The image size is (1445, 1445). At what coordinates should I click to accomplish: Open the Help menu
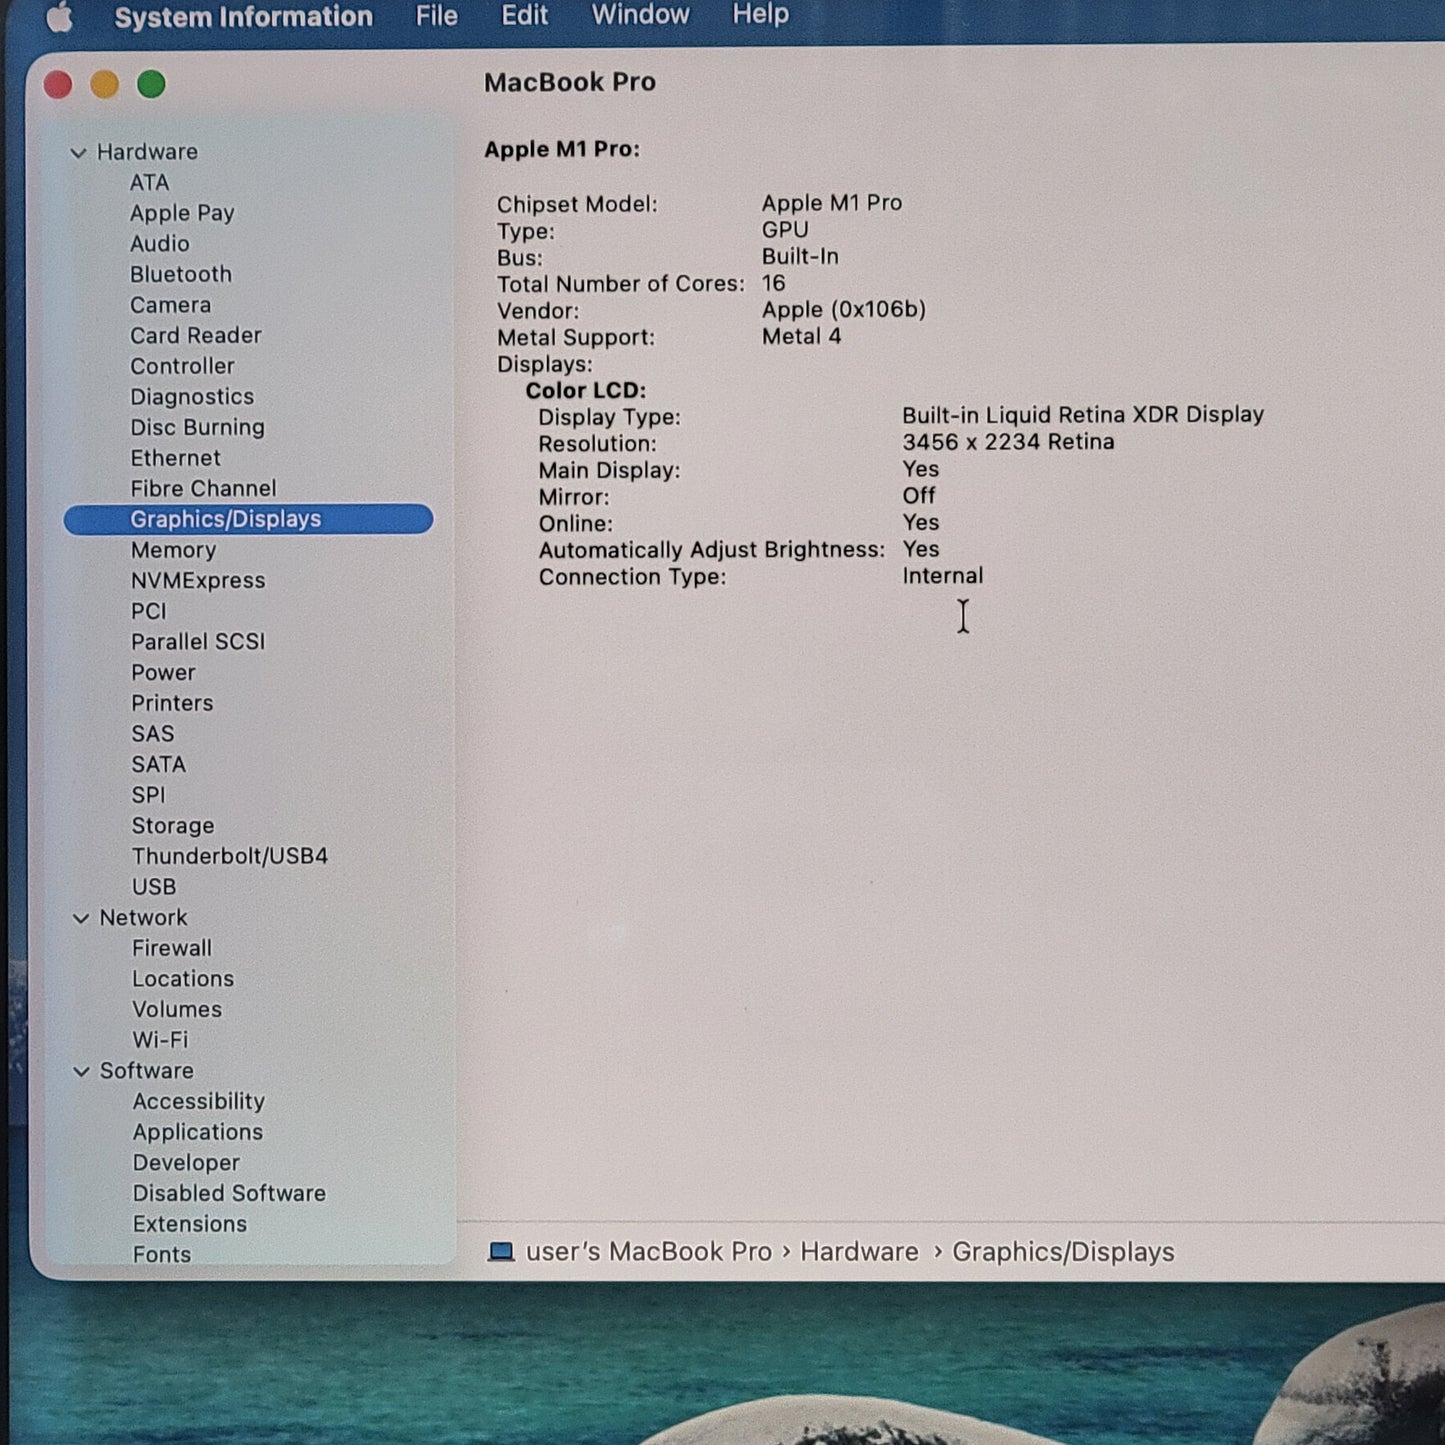[x=760, y=14]
